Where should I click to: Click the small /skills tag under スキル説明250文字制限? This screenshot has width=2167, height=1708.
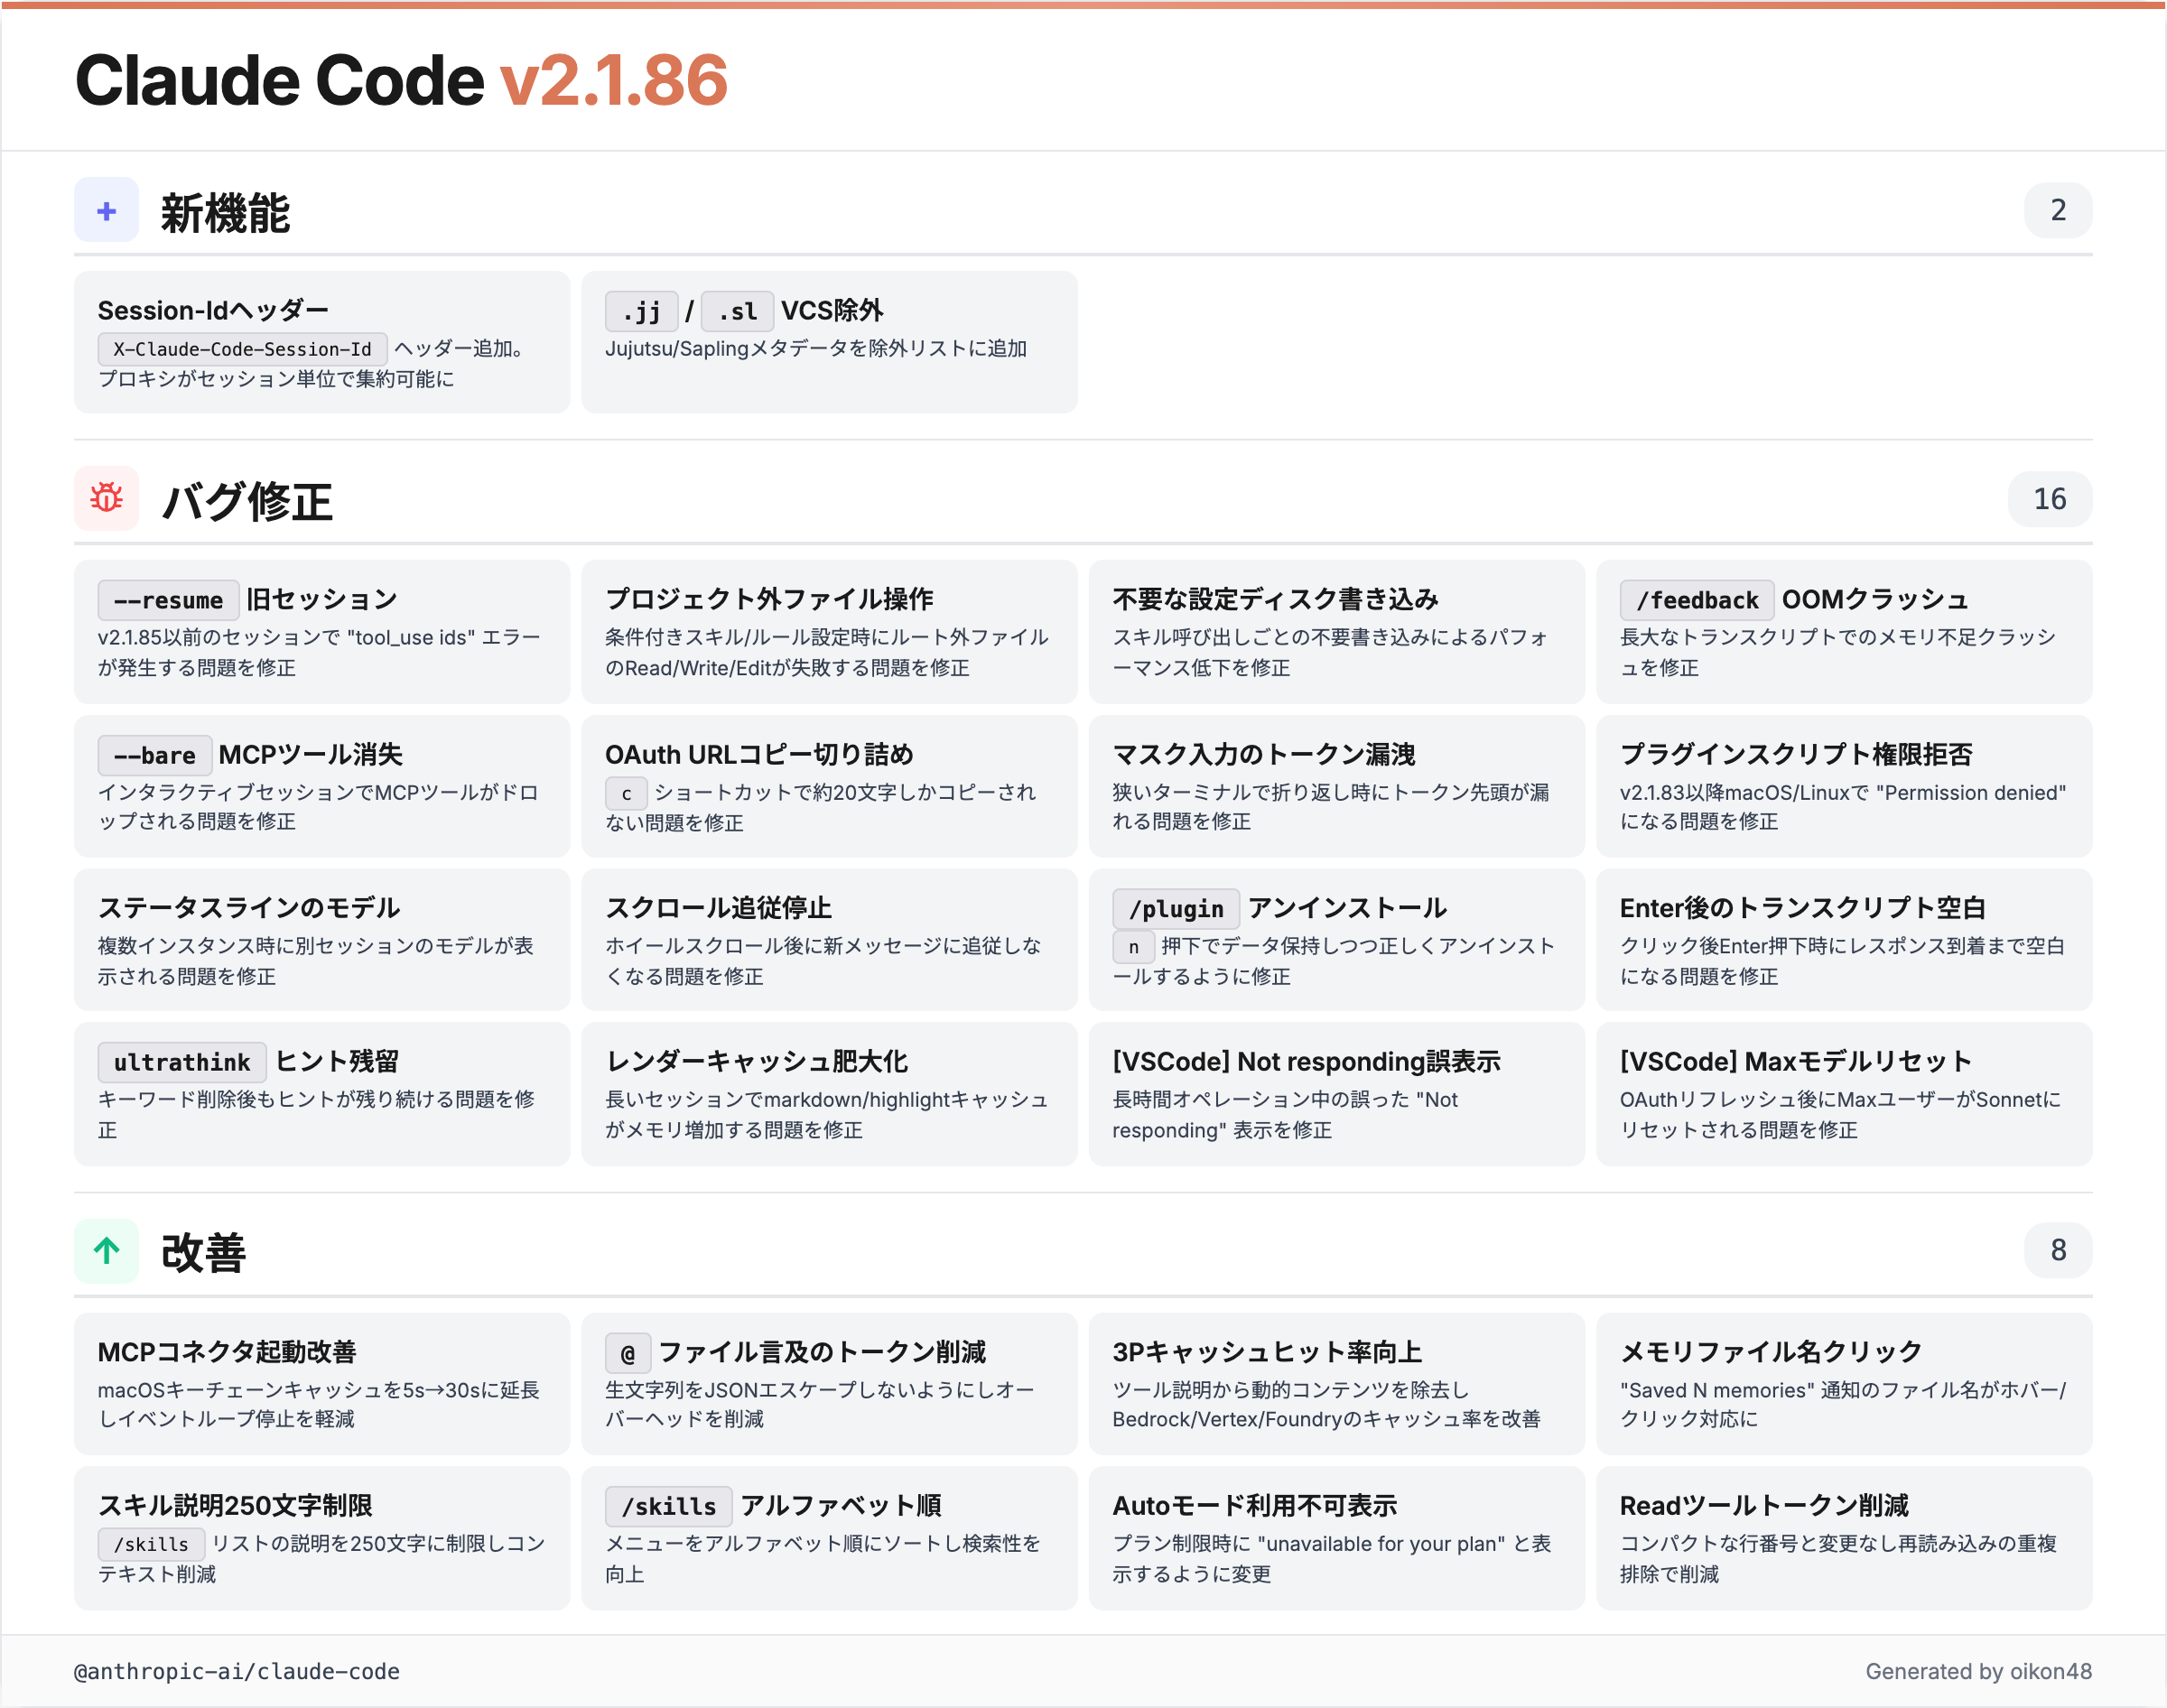151,1544
